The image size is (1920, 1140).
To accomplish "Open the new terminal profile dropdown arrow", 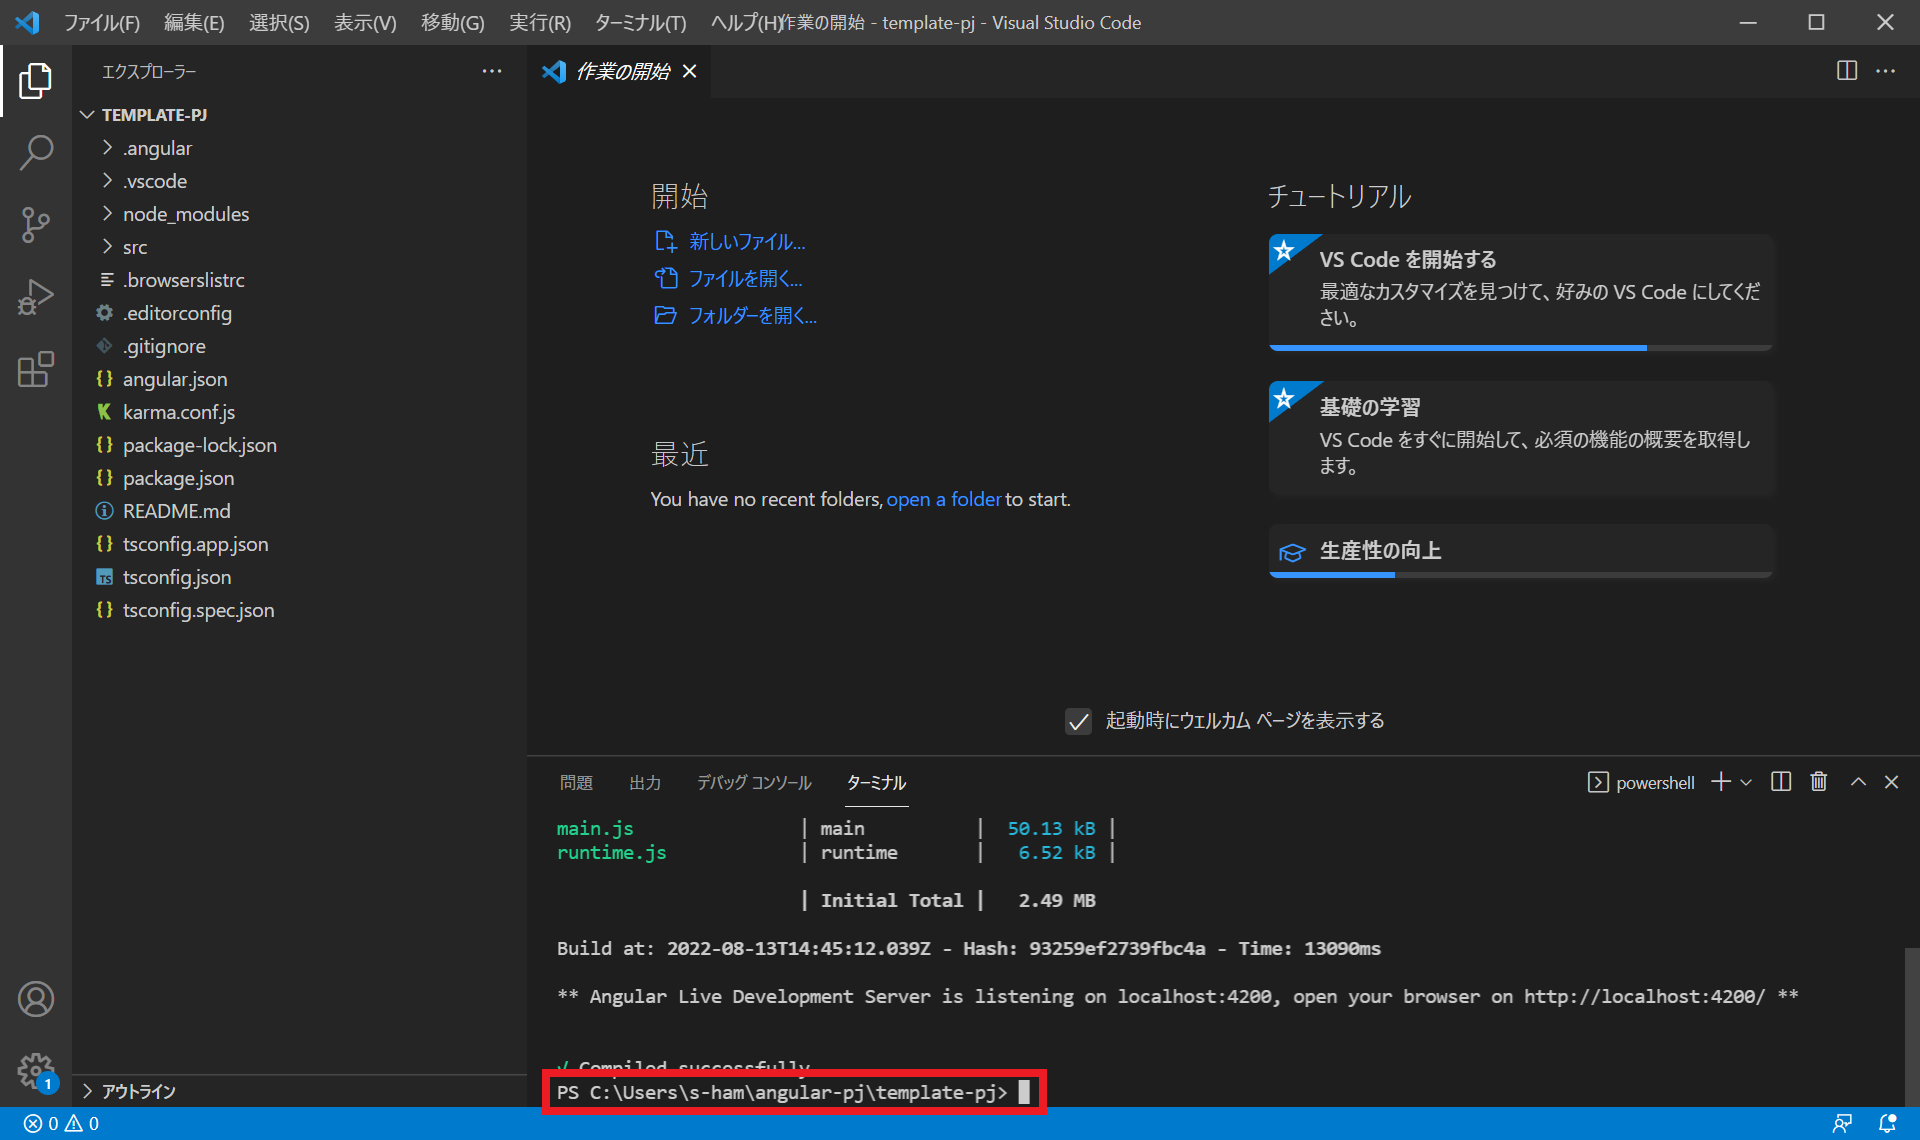I will click(x=1746, y=782).
